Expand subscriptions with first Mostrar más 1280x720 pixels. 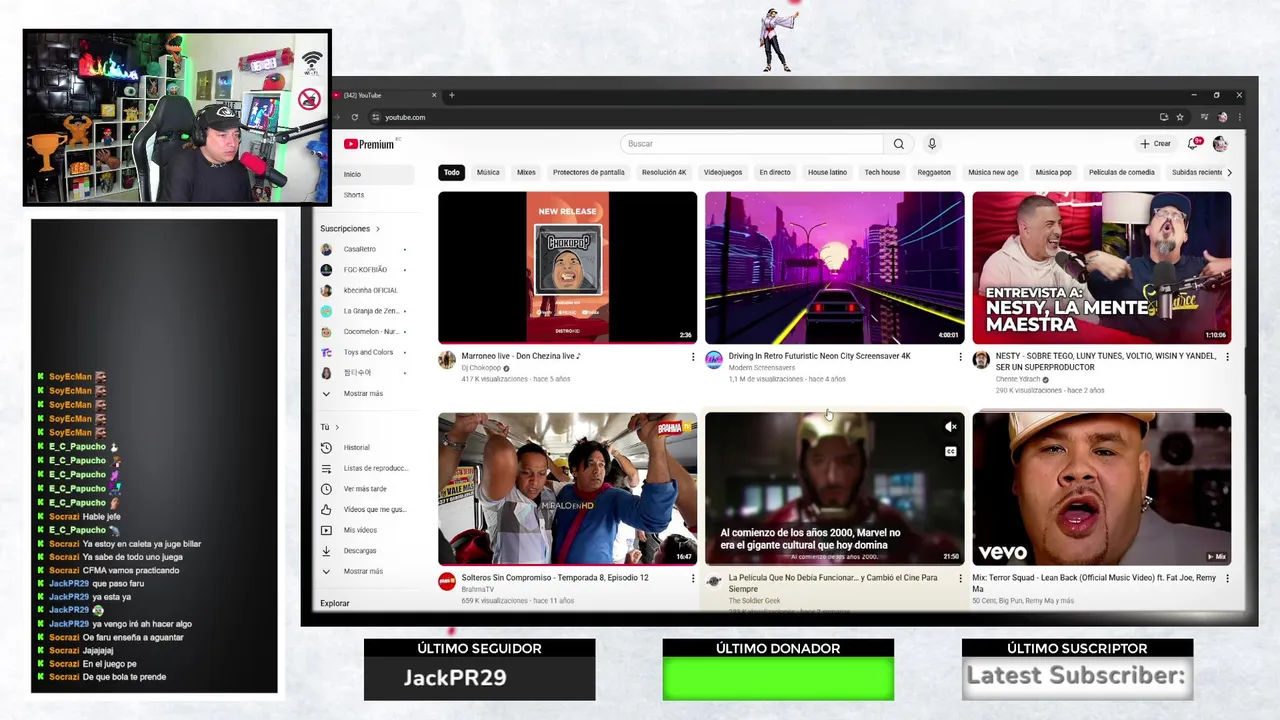[x=364, y=393]
